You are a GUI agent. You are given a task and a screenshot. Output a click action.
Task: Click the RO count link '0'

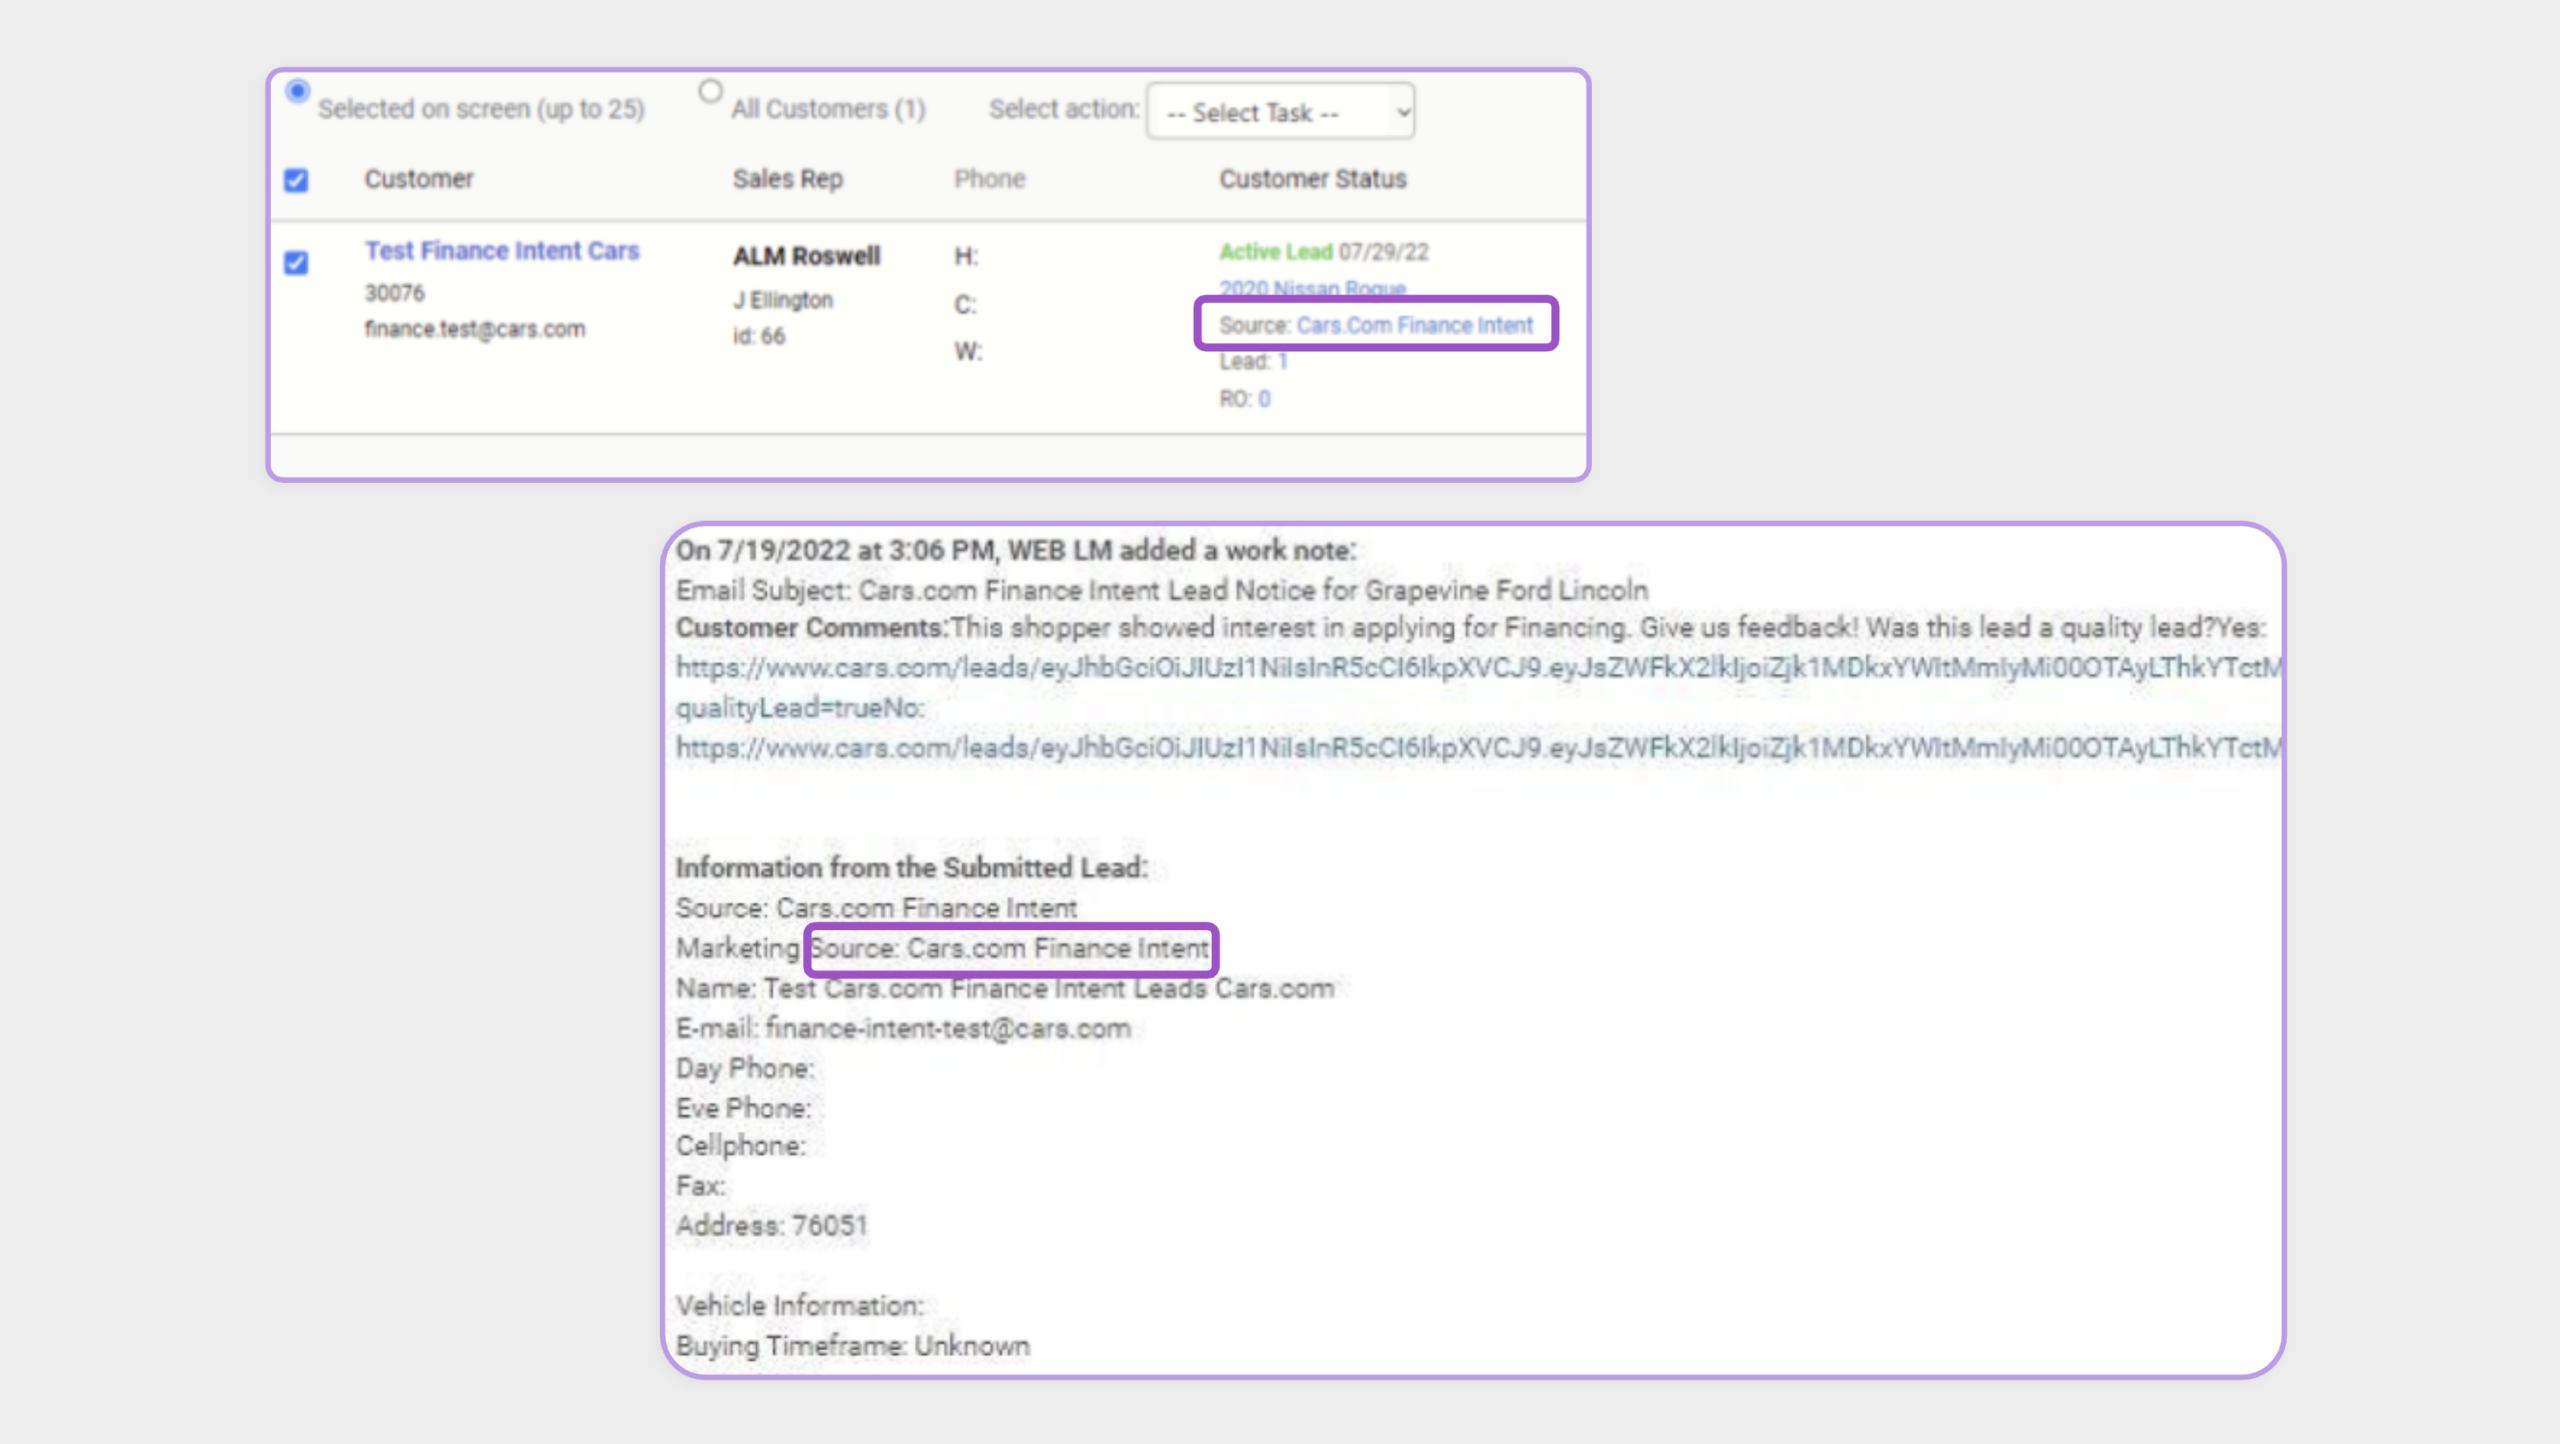pyautogui.click(x=1264, y=399)
